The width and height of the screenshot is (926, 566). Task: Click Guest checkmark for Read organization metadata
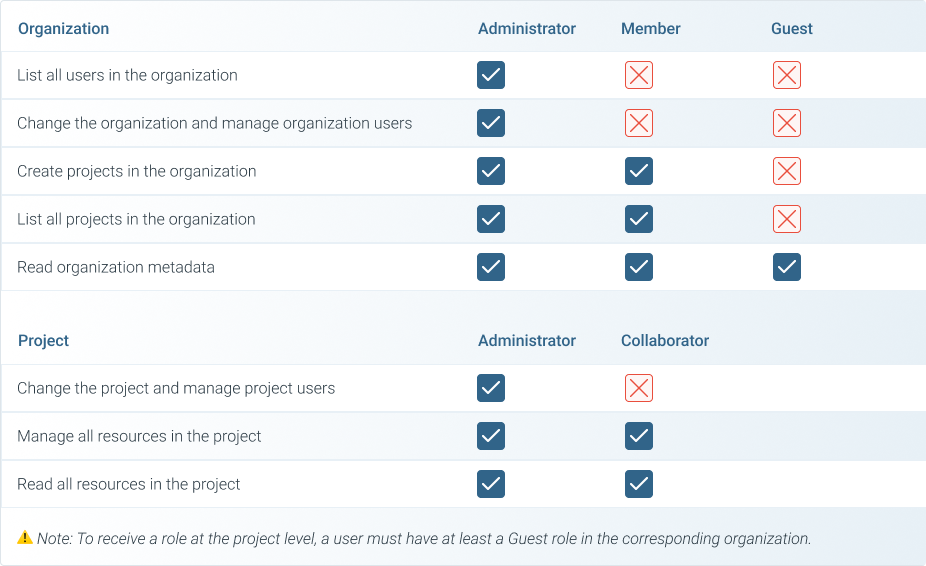click(787, 267)
